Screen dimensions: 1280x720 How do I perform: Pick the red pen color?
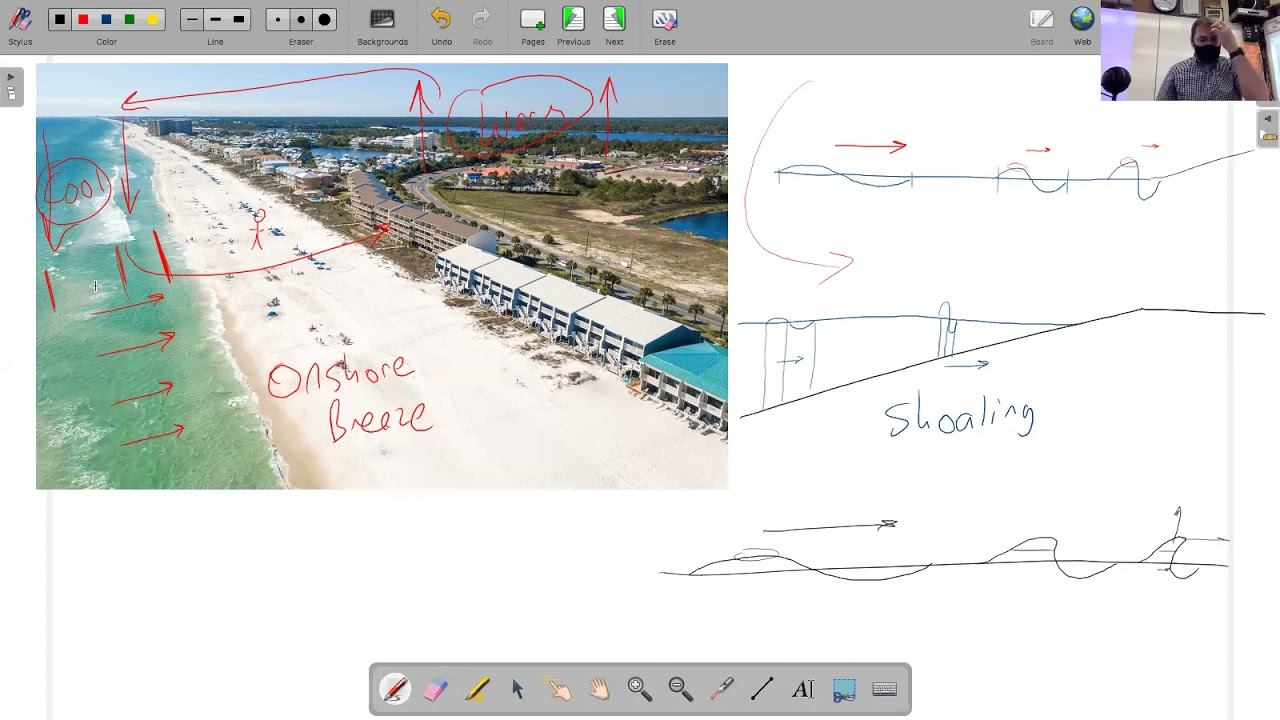point(84,19)
